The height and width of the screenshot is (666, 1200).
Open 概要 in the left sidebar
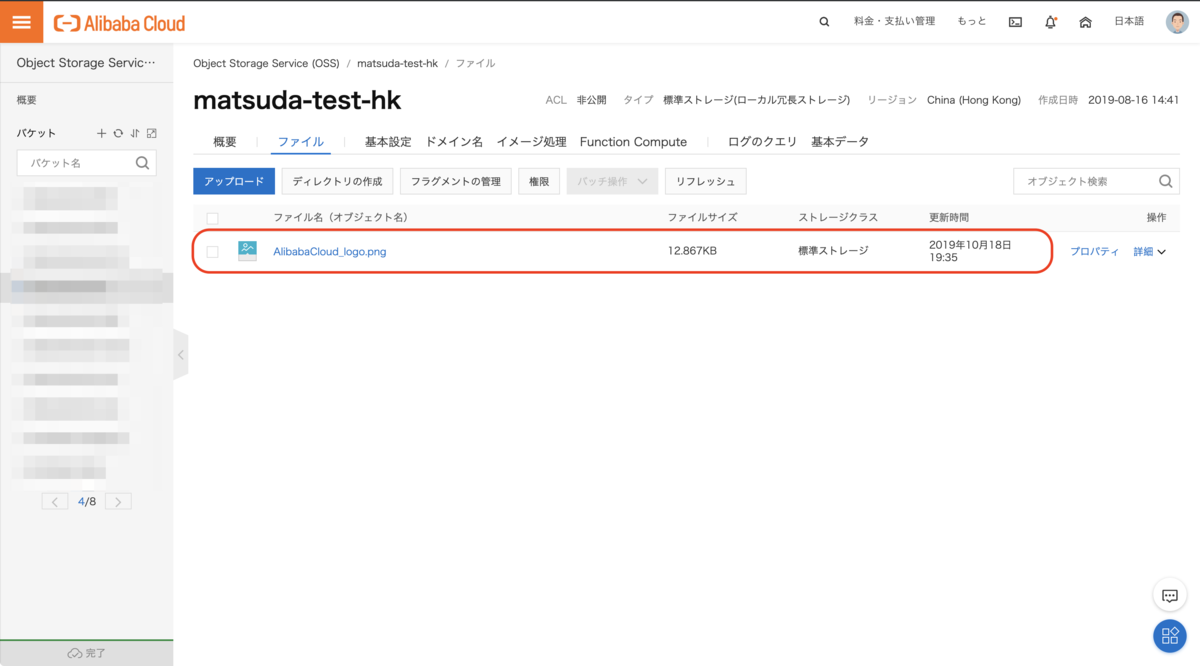coord(27,100)
